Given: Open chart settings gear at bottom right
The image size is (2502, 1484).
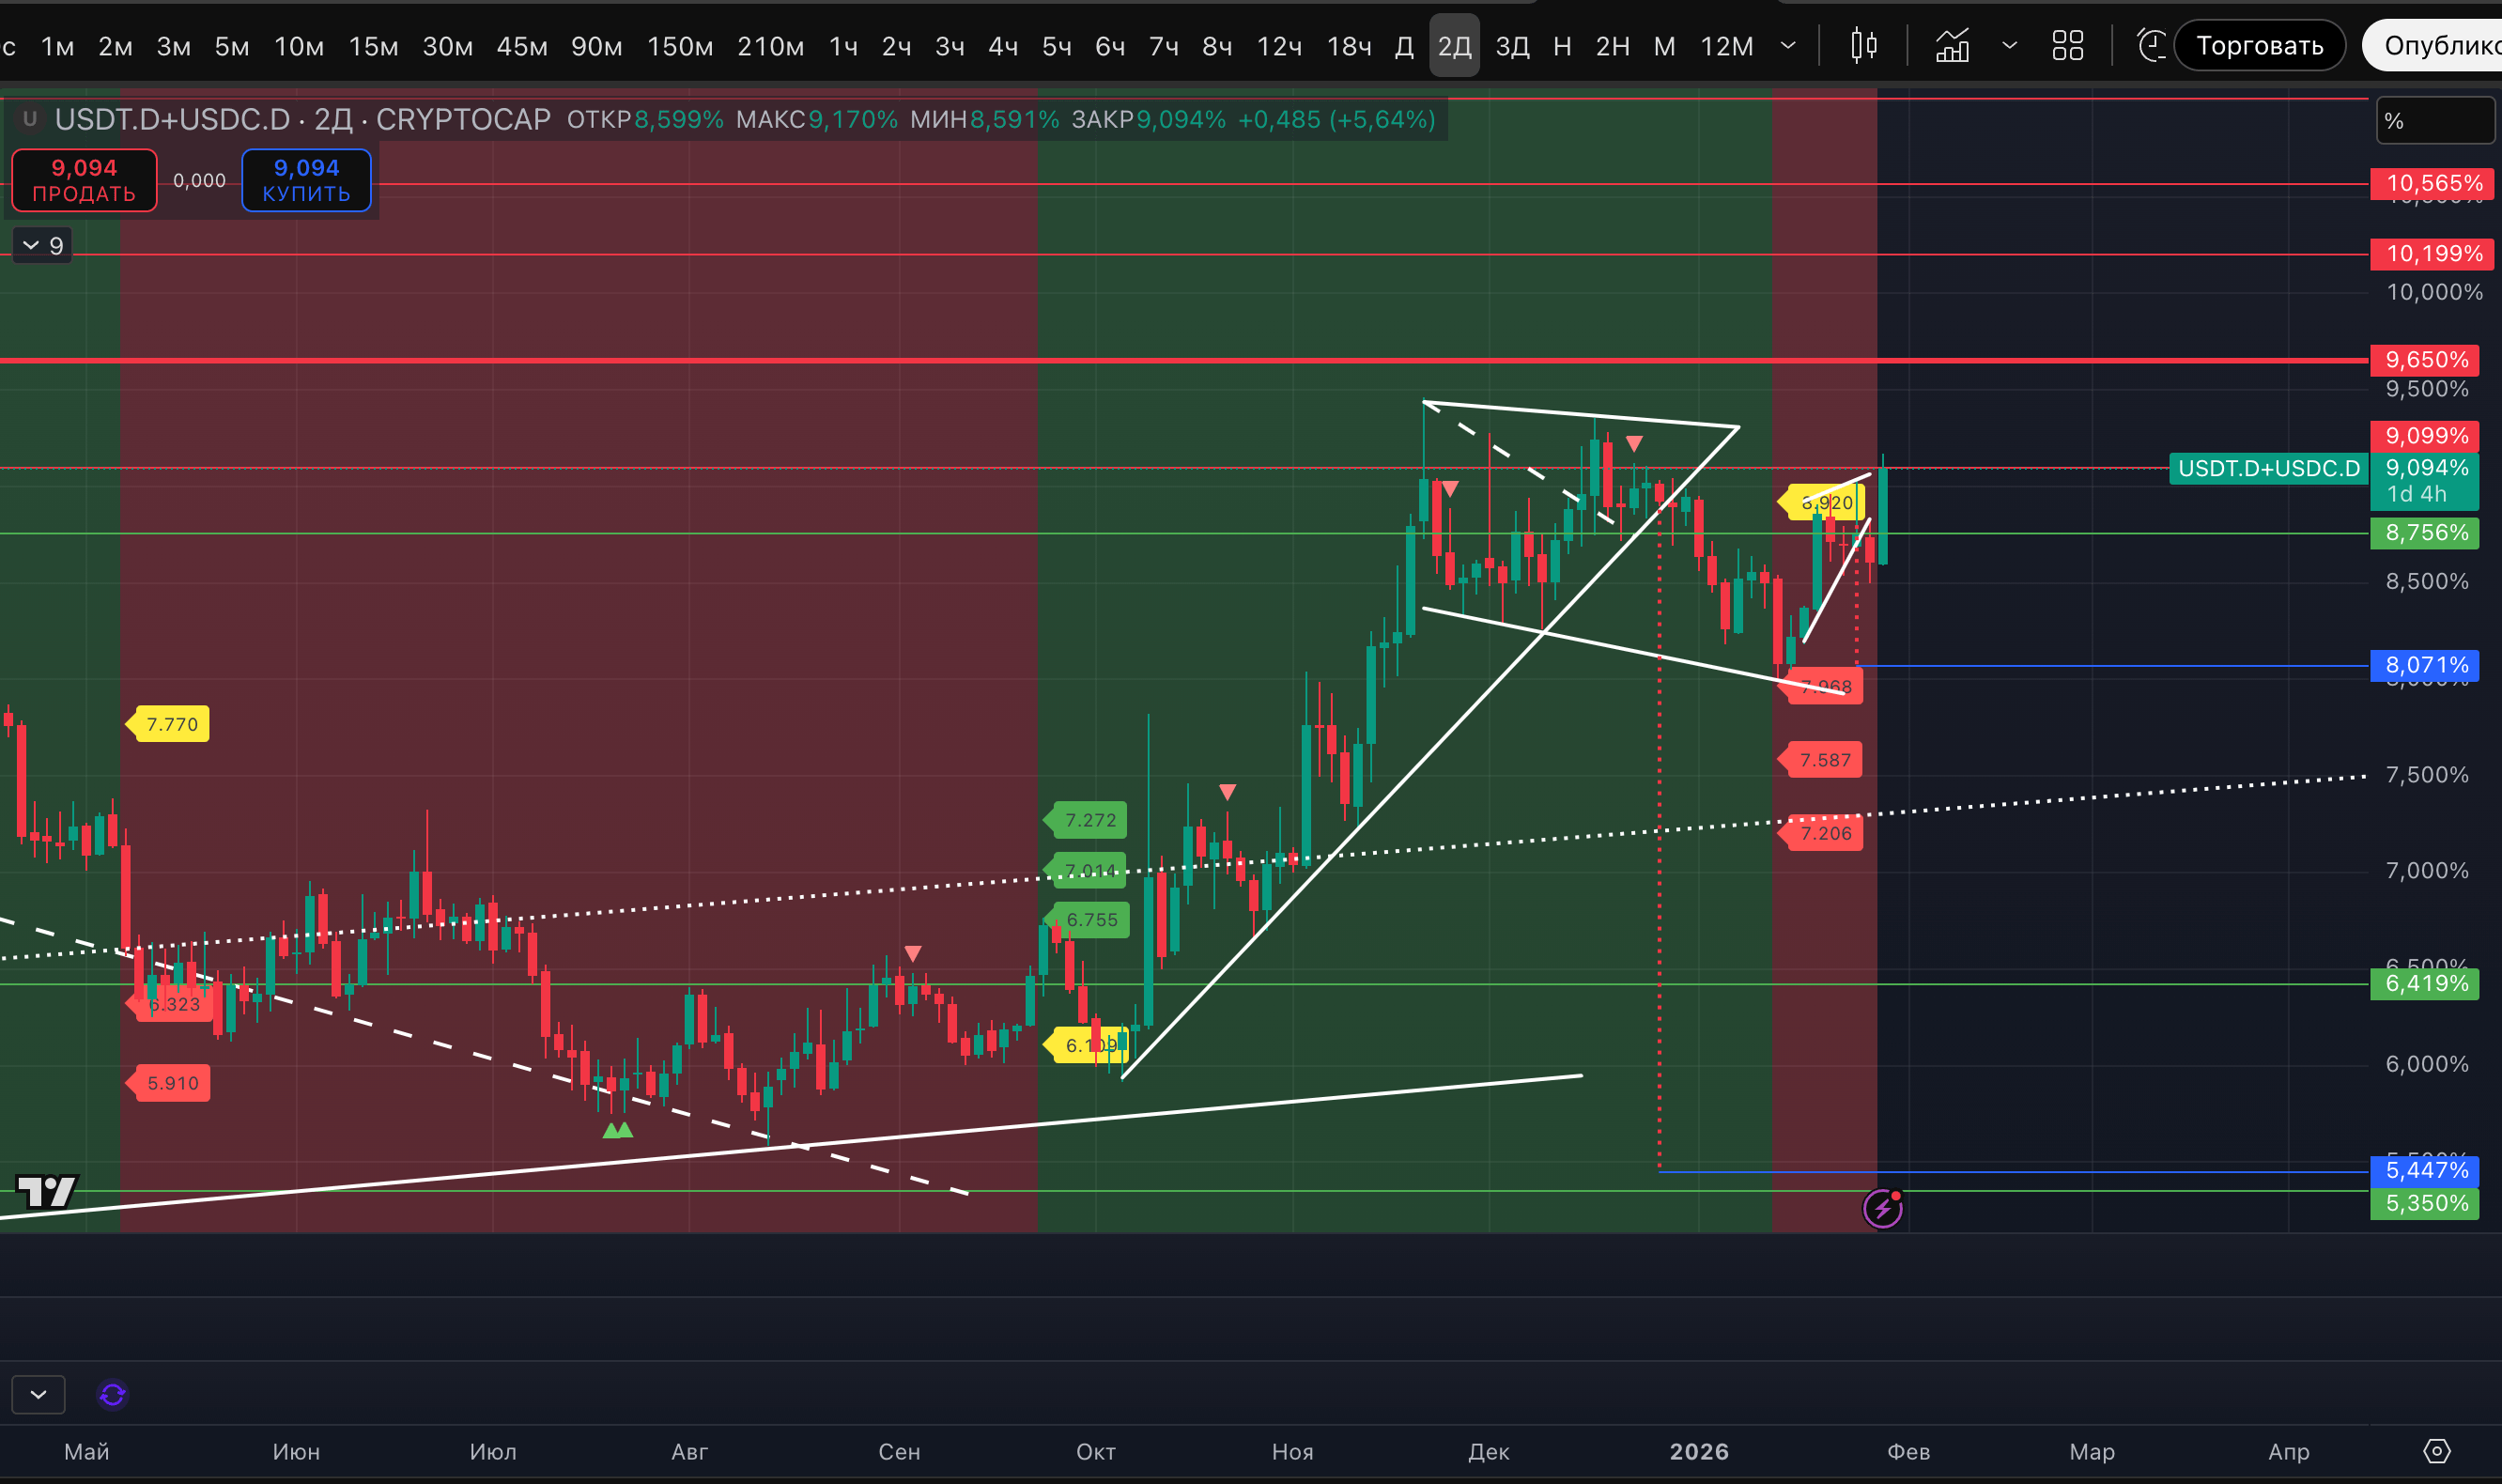Looking at the screenshot, I should tap(2437, 1451).
